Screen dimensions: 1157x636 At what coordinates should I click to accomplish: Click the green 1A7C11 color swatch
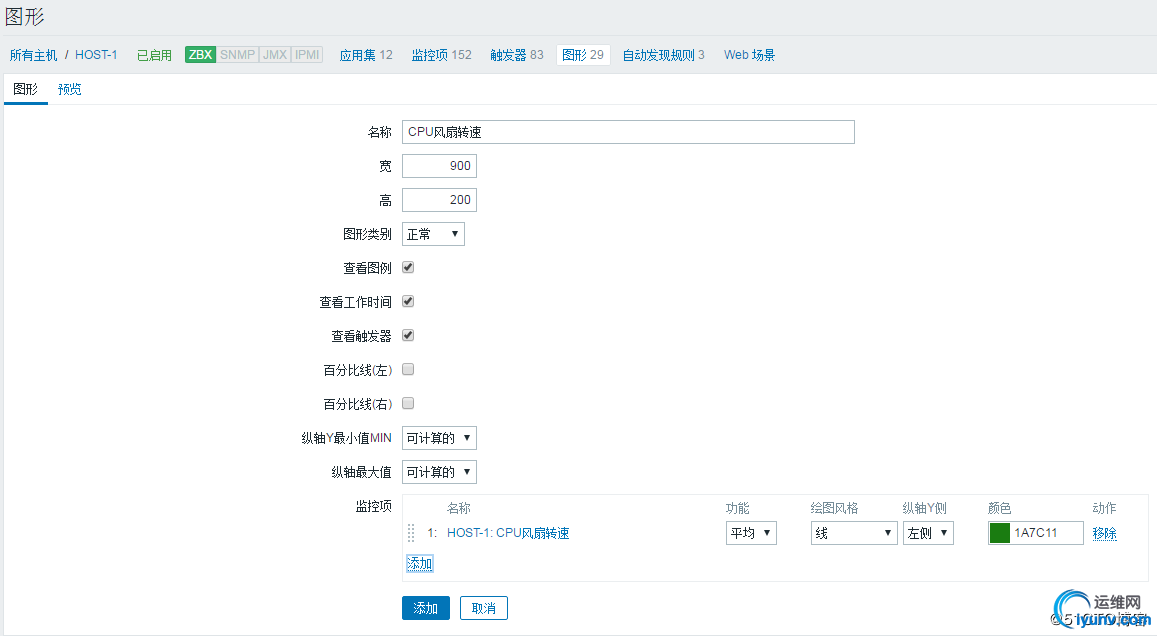(x=998, y=533)
